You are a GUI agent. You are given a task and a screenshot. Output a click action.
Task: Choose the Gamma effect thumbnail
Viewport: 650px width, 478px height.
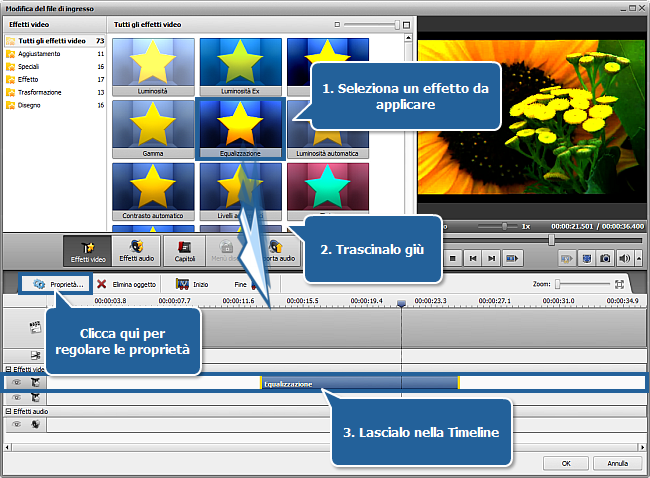pyautogui.click(x=153, y=129)
